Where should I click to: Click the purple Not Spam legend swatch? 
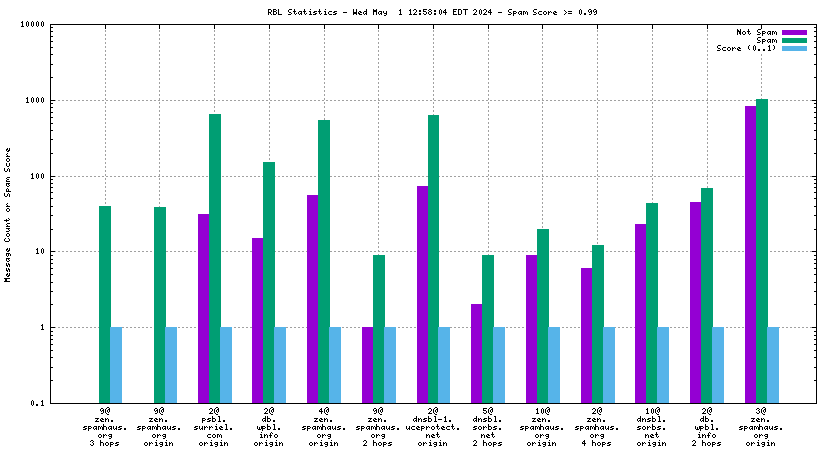click(x=794, y=33)
